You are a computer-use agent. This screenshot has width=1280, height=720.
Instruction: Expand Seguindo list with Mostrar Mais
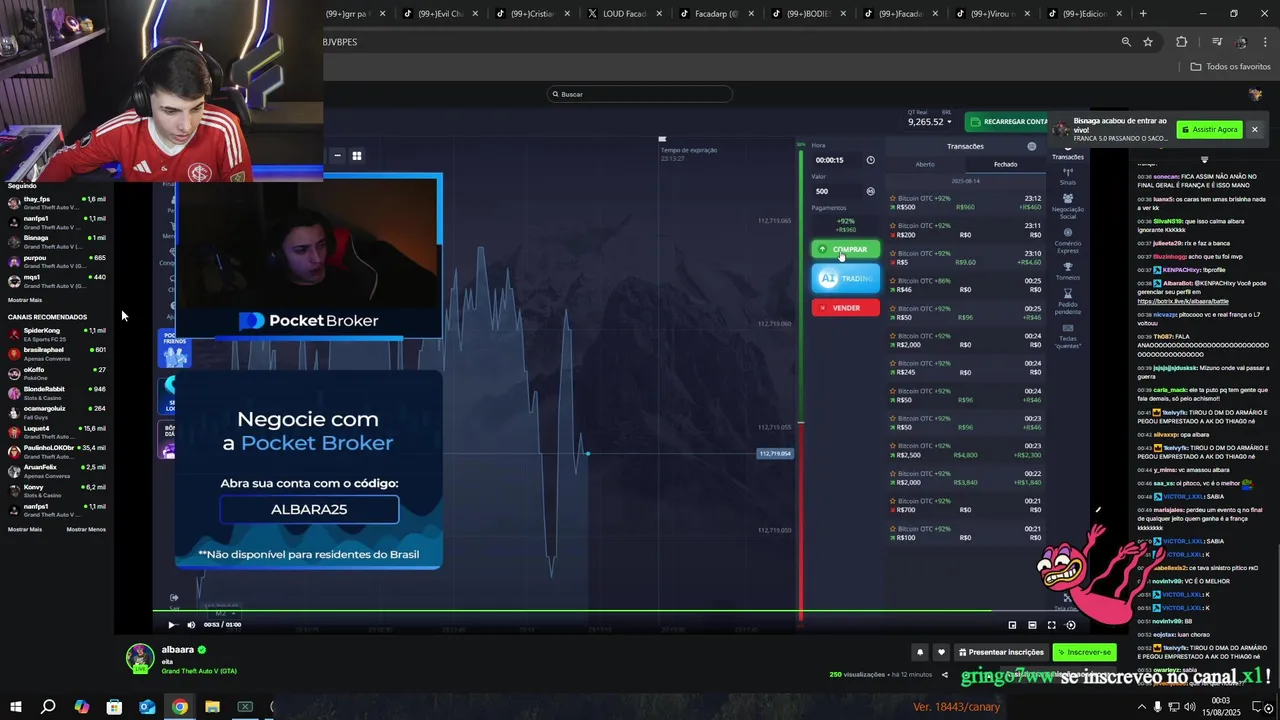[25, 300]
